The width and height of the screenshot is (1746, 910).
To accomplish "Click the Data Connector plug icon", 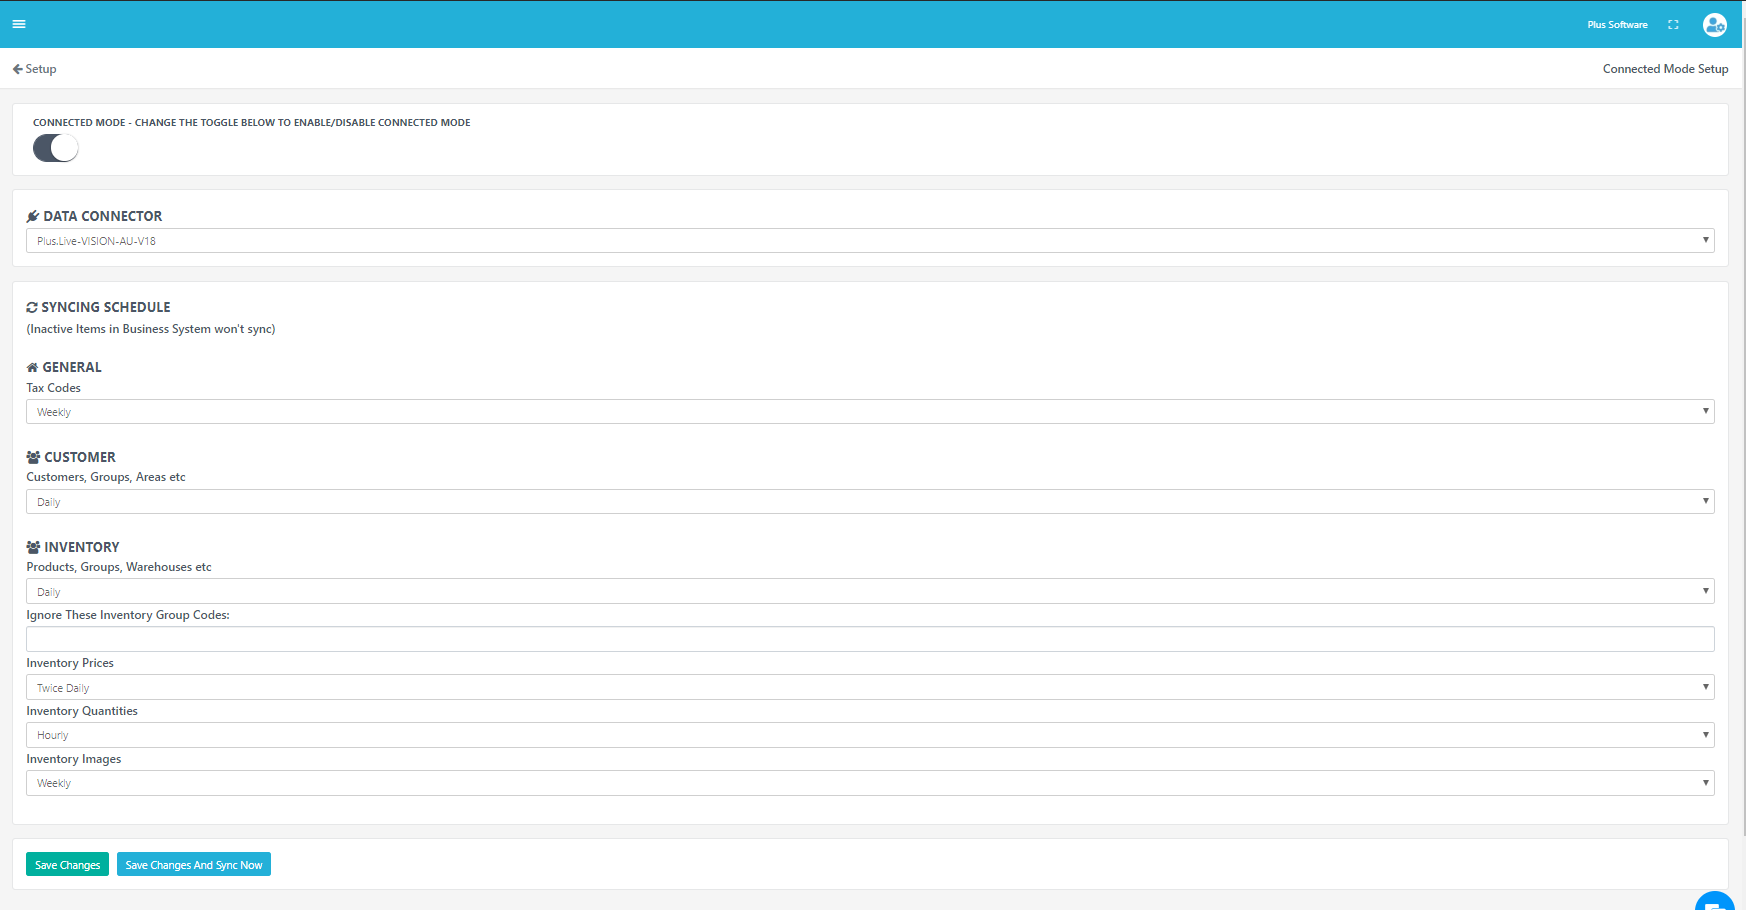I will click(x=32, y=216).
